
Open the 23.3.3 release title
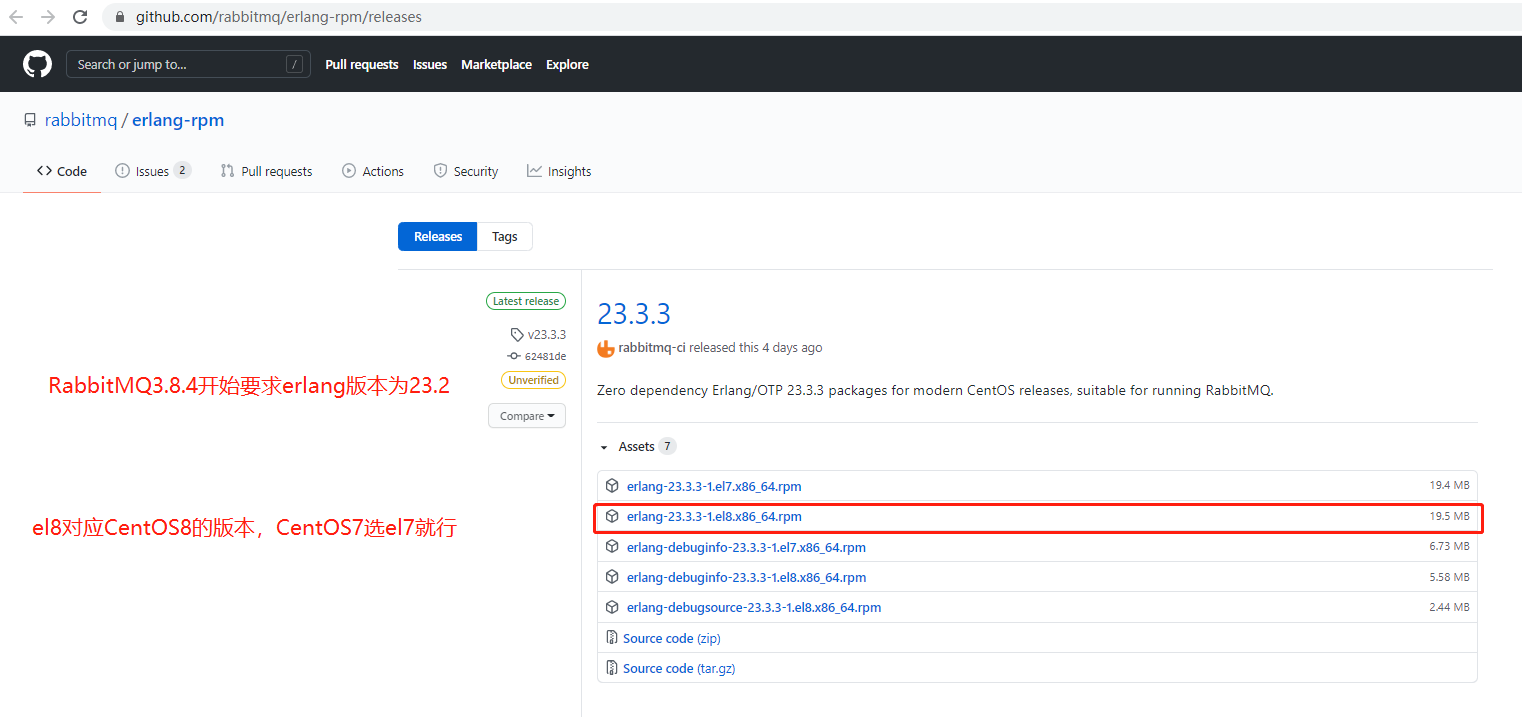[634, 314]
